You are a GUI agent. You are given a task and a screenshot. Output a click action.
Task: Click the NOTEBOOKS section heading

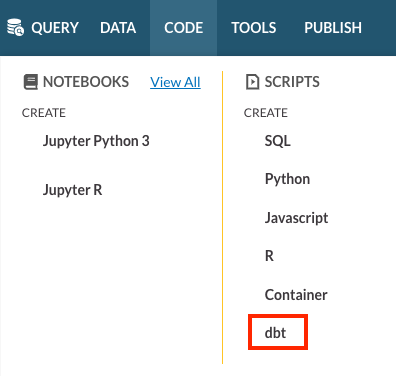click(x=86, y=82)
